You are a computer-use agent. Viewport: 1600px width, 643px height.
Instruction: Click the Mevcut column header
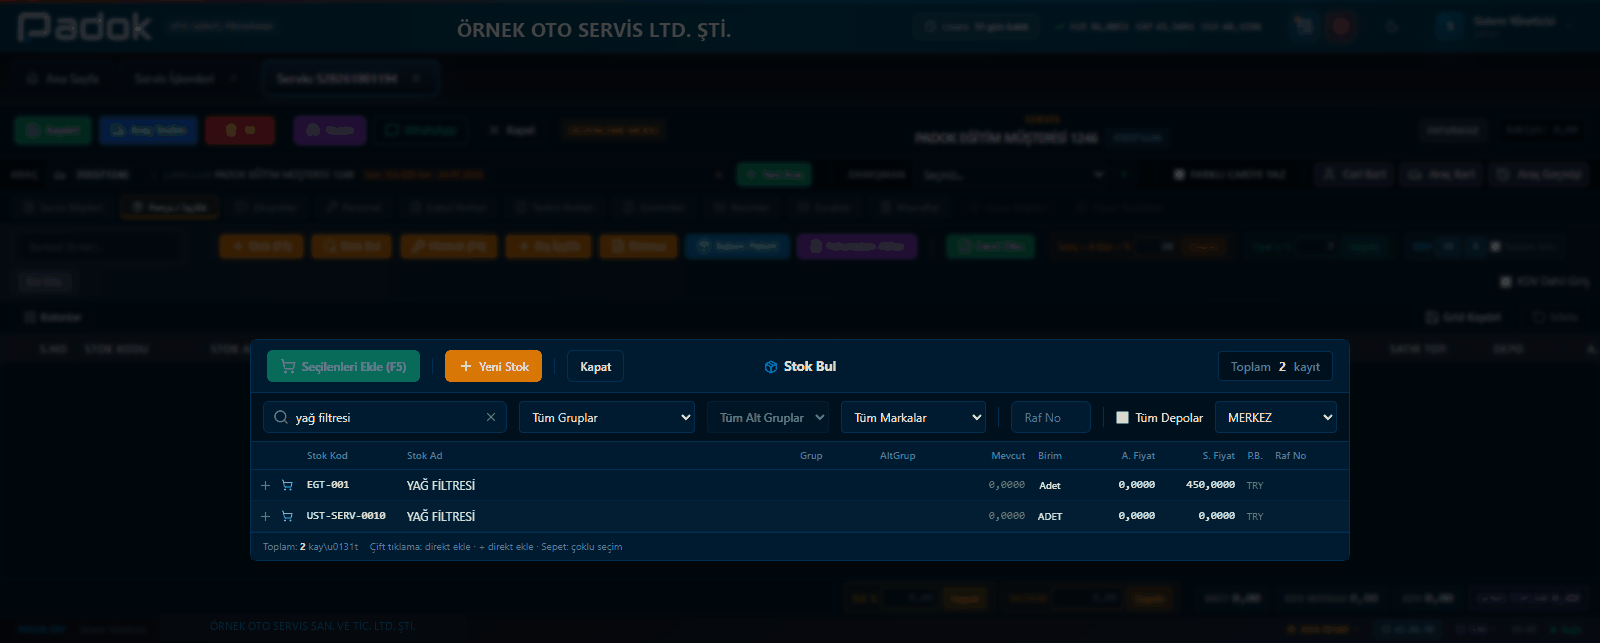1008,455
